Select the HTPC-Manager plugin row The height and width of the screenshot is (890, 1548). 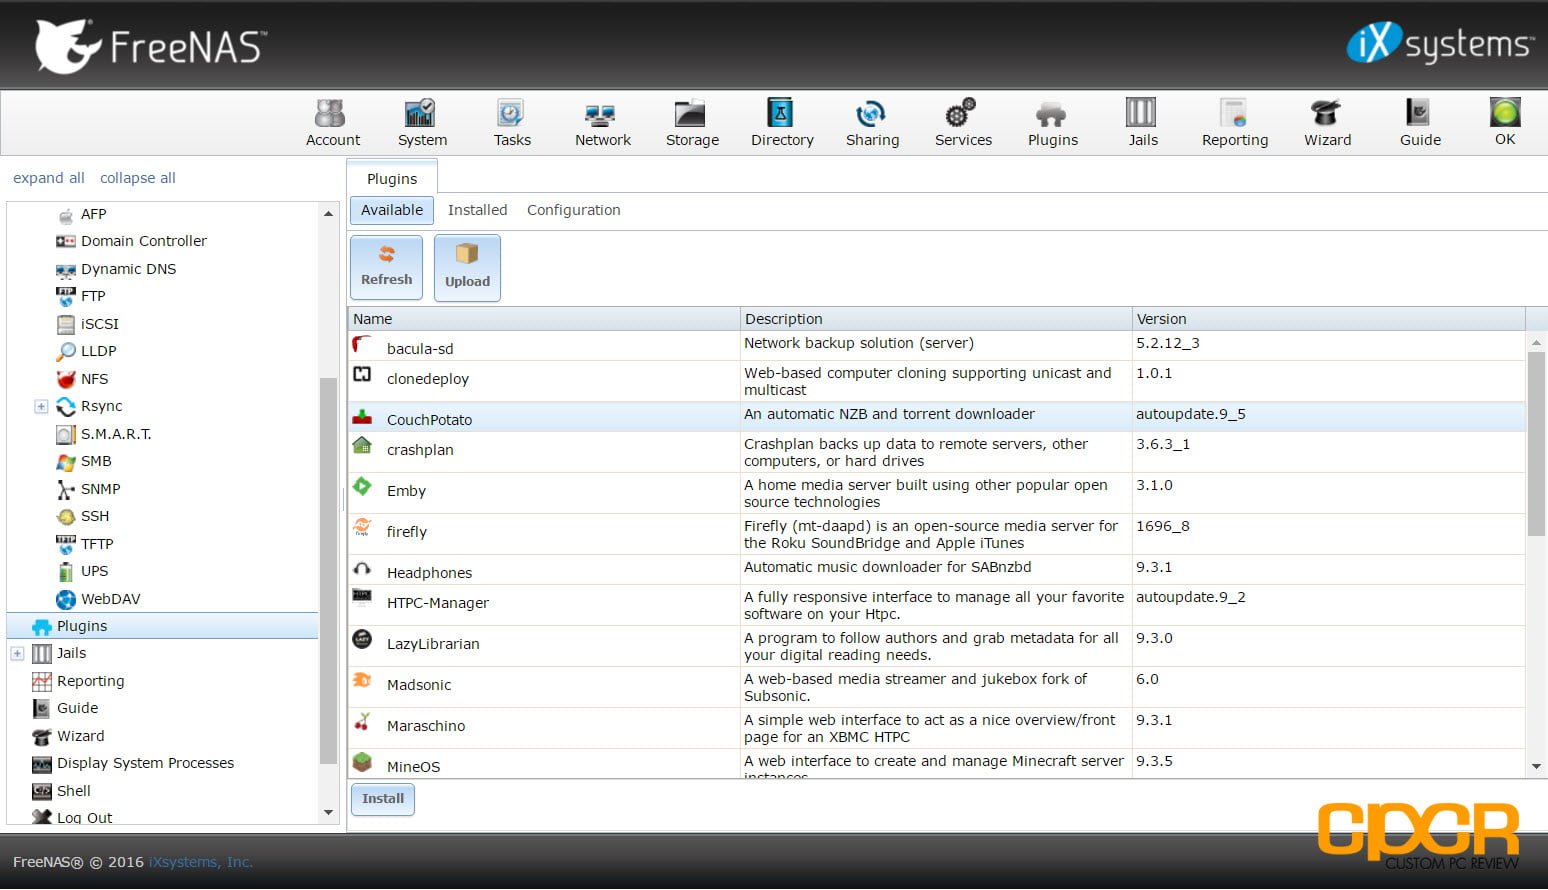[x=937, y=606]
